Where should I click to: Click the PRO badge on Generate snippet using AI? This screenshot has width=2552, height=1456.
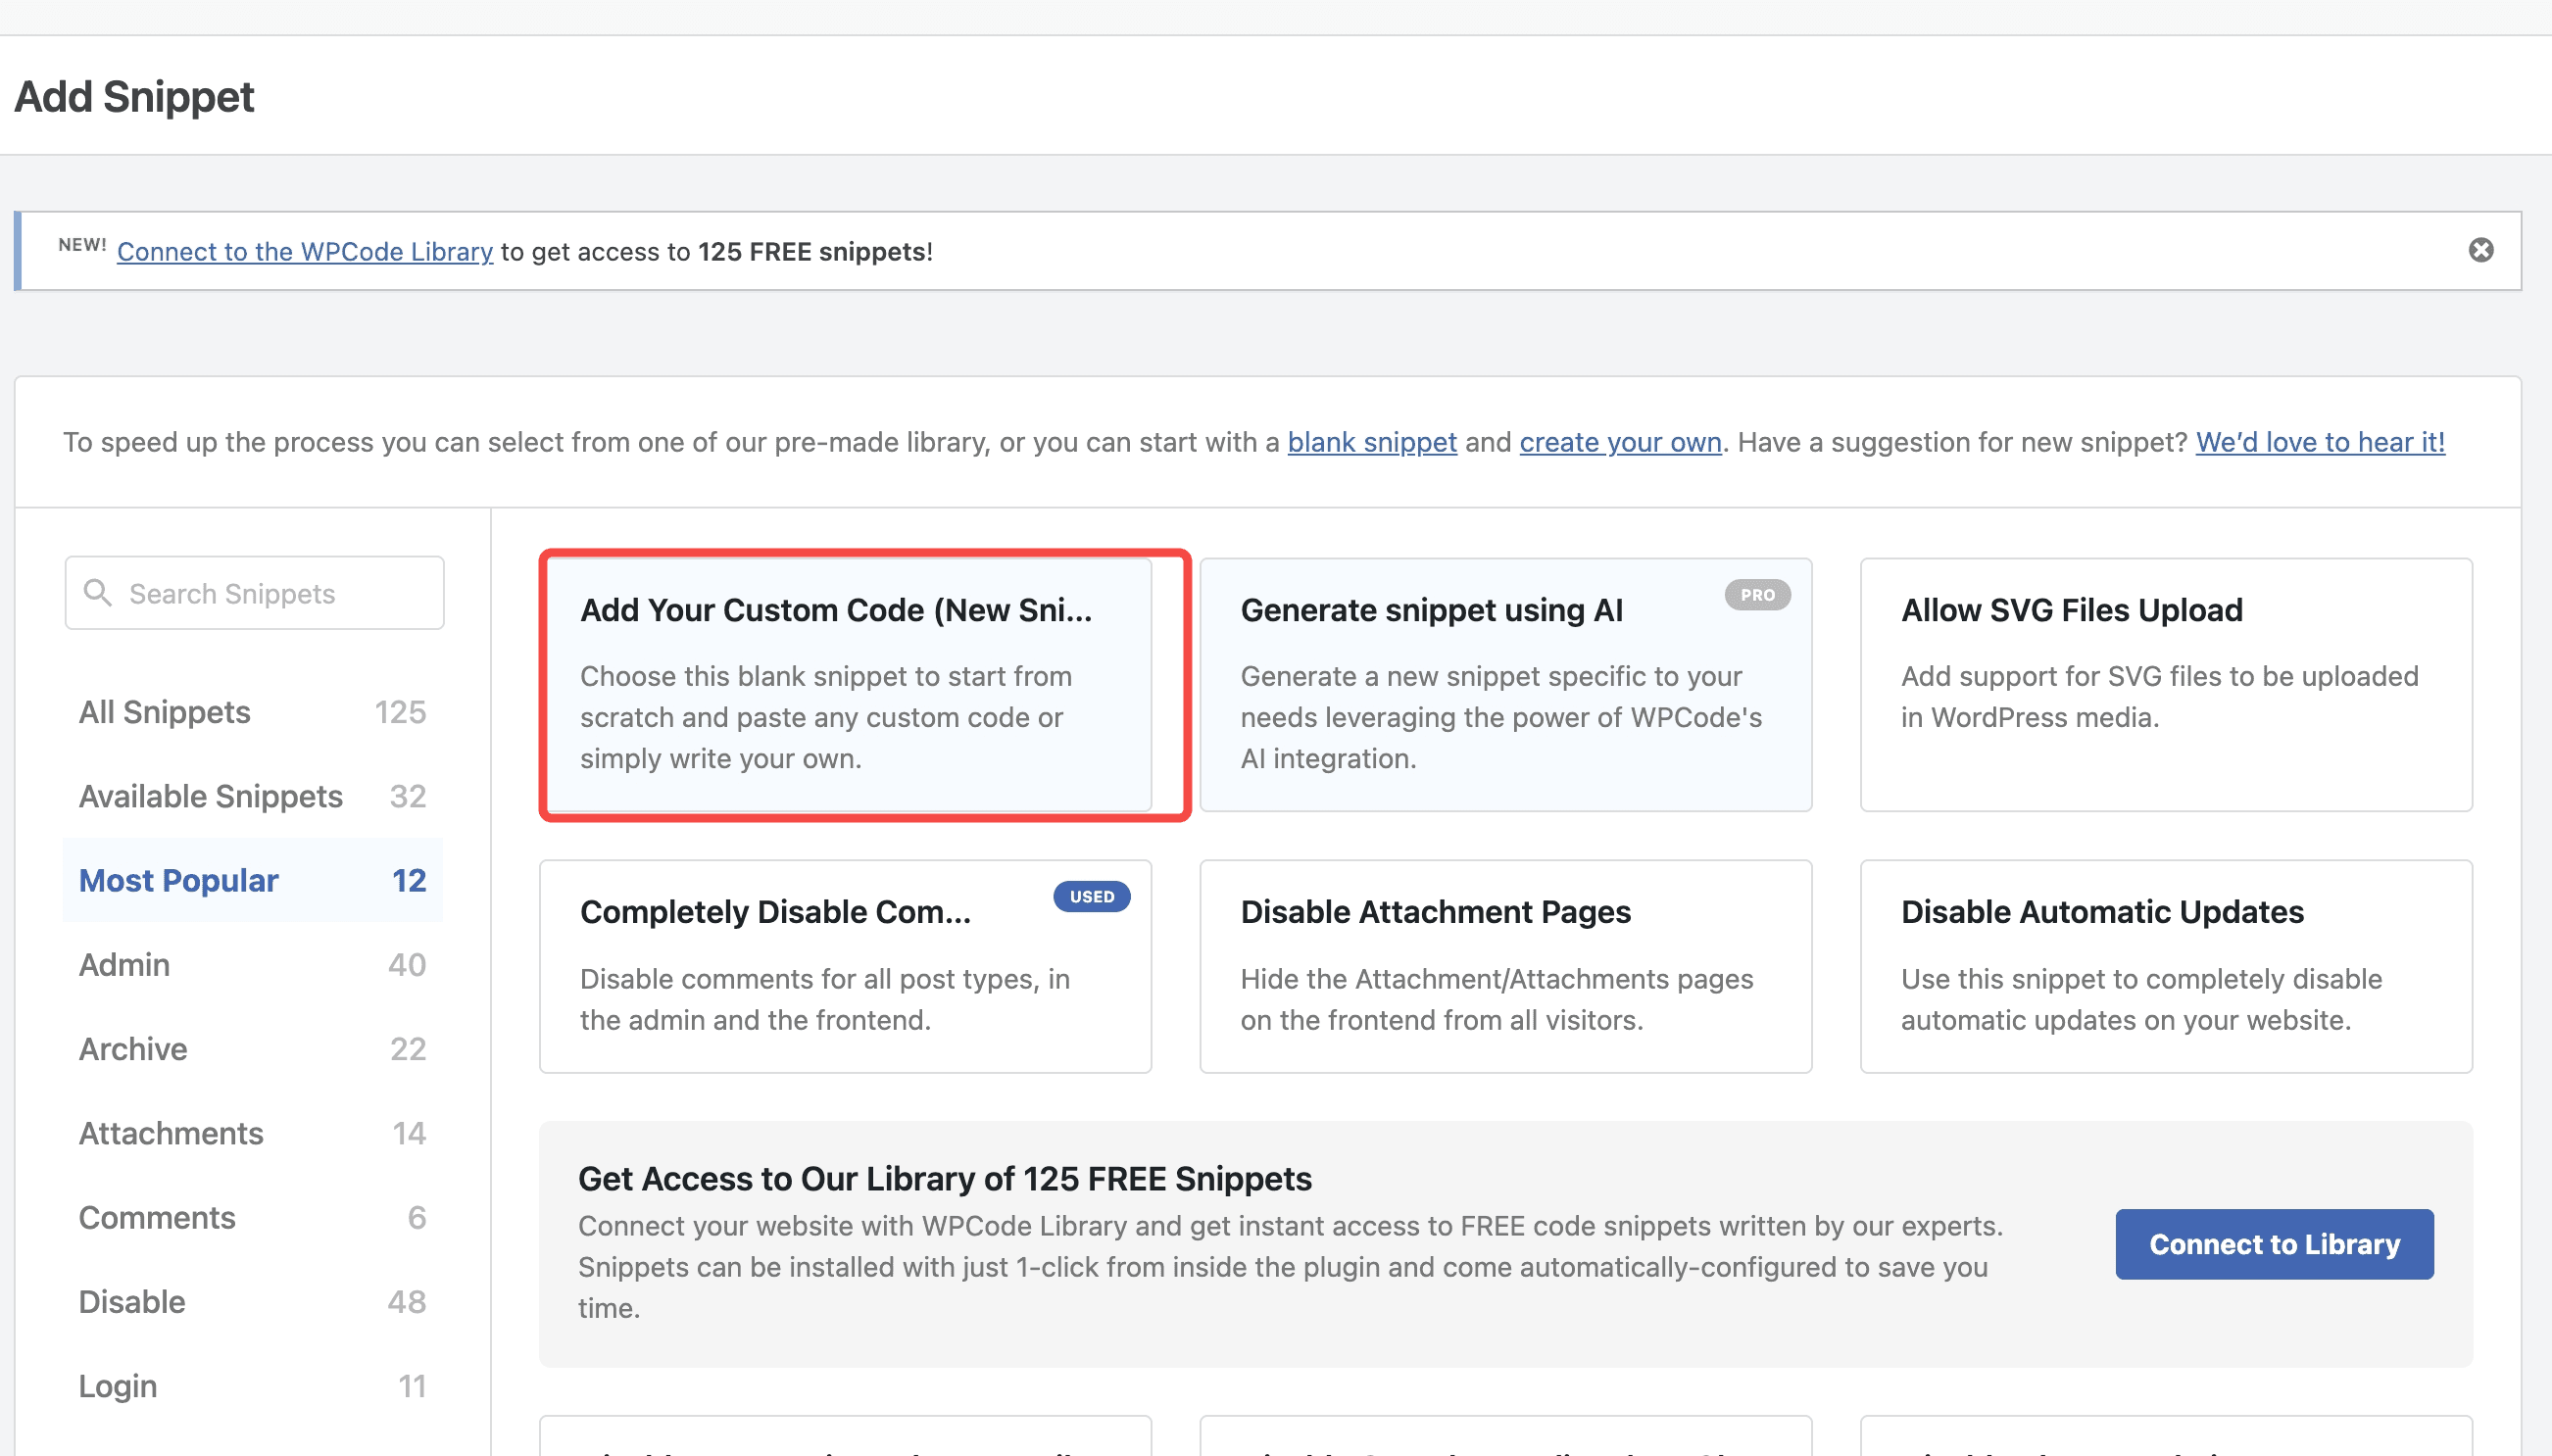click(x=1757, y=594)
